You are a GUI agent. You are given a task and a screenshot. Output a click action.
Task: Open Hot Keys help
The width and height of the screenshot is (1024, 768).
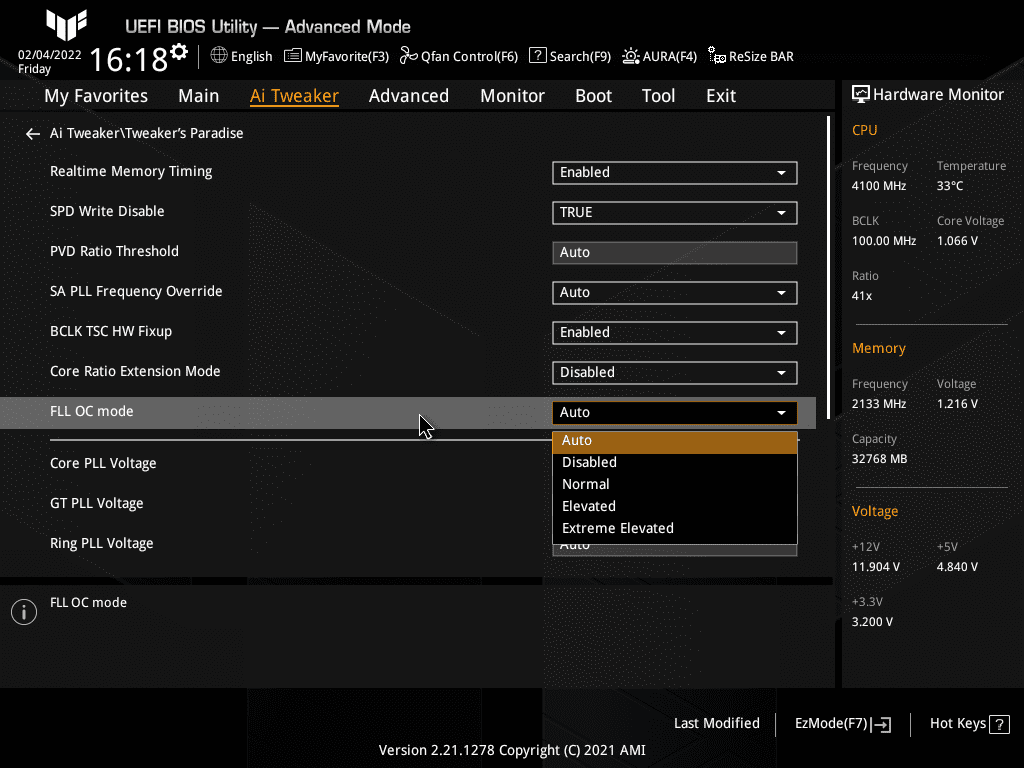969,724
